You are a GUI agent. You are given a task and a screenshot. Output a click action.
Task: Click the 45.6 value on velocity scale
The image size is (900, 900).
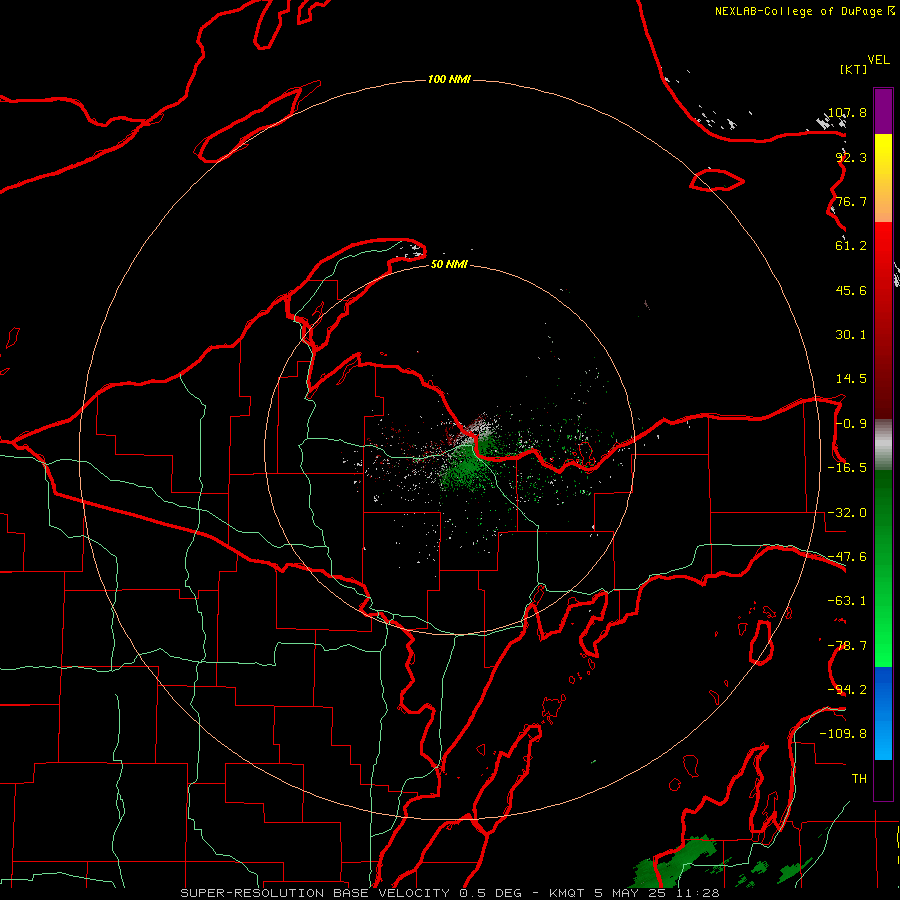pos(851,290)
